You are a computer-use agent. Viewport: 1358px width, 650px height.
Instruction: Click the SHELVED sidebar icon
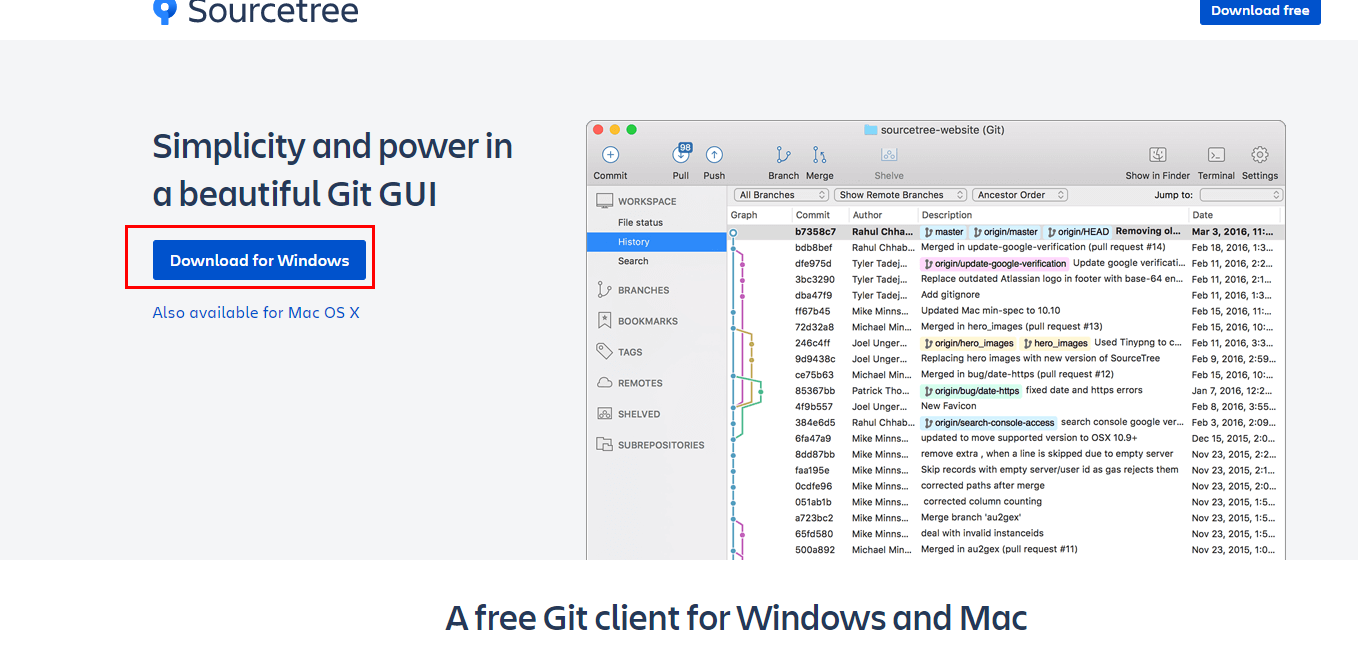[x=604, y=414]
